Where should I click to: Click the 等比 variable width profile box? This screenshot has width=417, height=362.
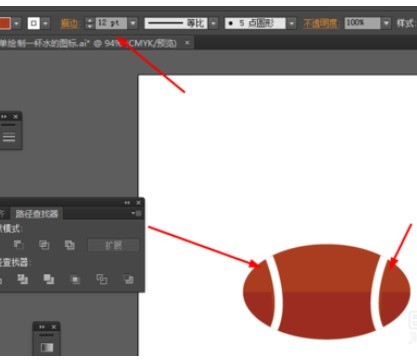(176, 23)
